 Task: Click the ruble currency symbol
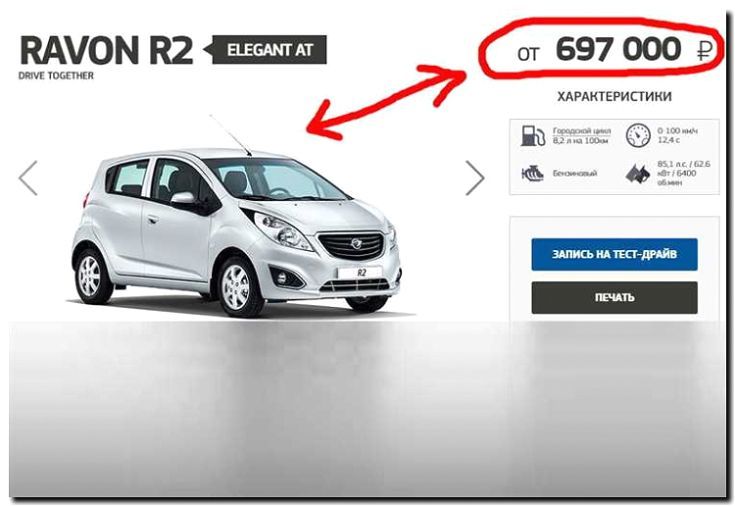[704, 50]
